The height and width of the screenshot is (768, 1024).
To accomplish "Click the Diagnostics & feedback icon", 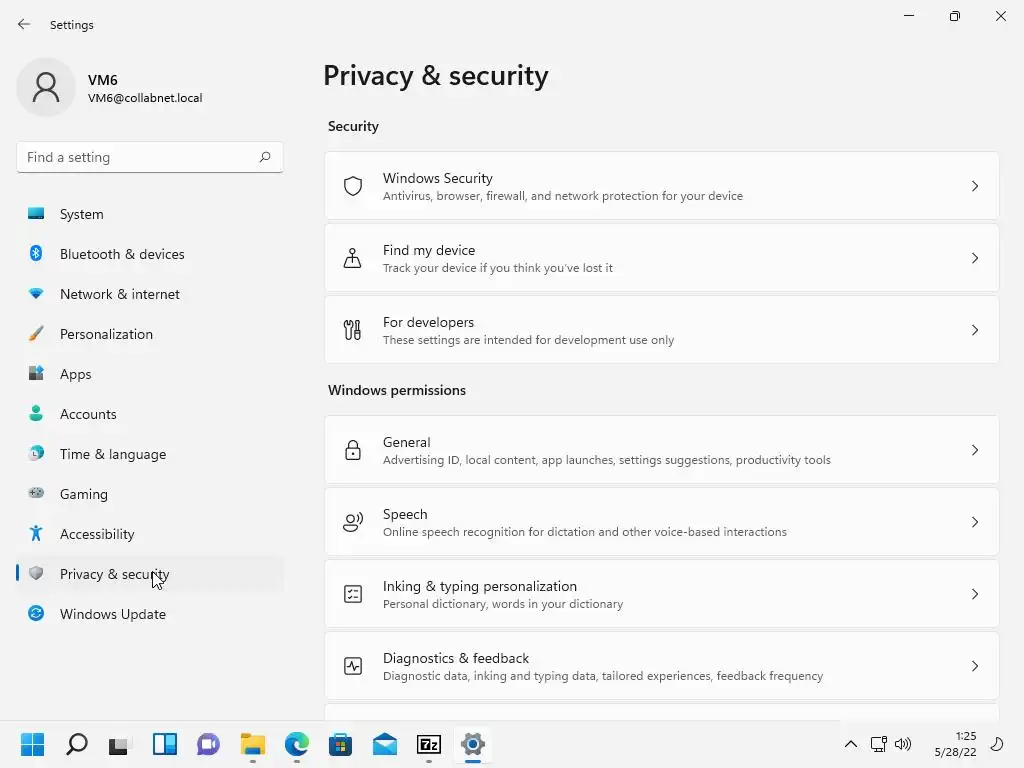I will pos(352,666).
